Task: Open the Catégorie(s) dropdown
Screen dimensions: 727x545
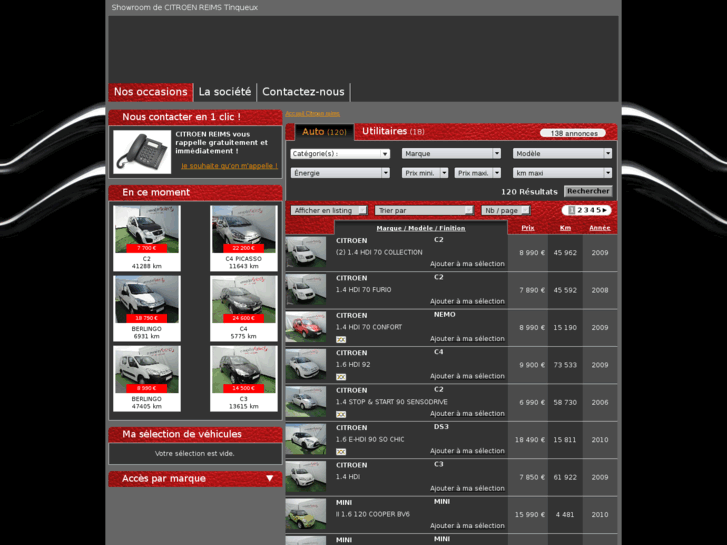Action: point(340,154)
